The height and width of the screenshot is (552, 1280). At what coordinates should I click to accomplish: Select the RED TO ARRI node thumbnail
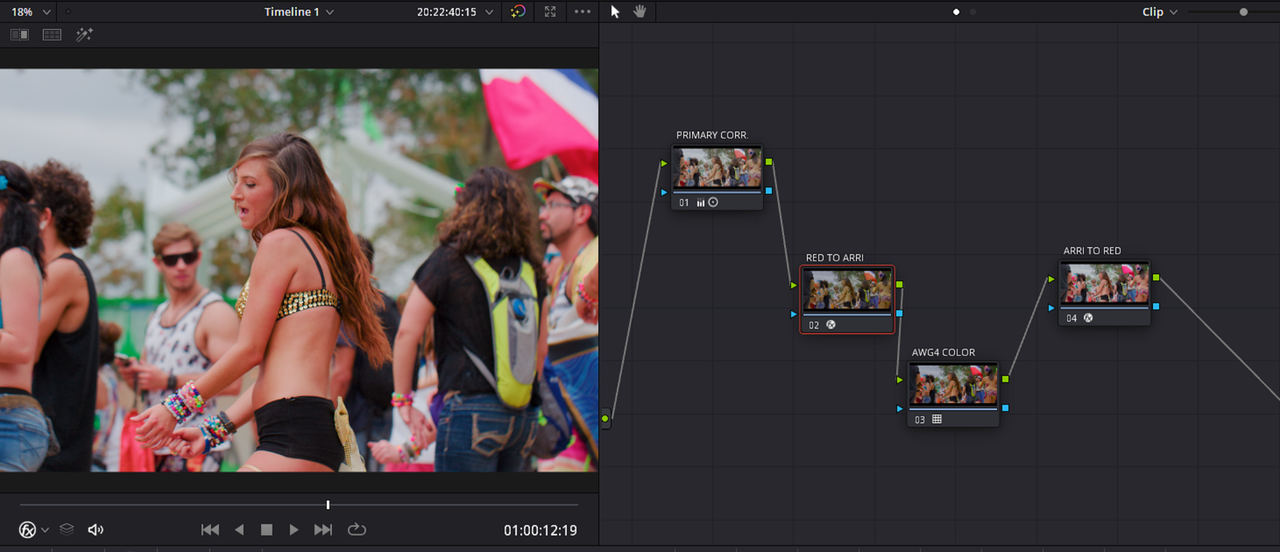click(848, 290)
